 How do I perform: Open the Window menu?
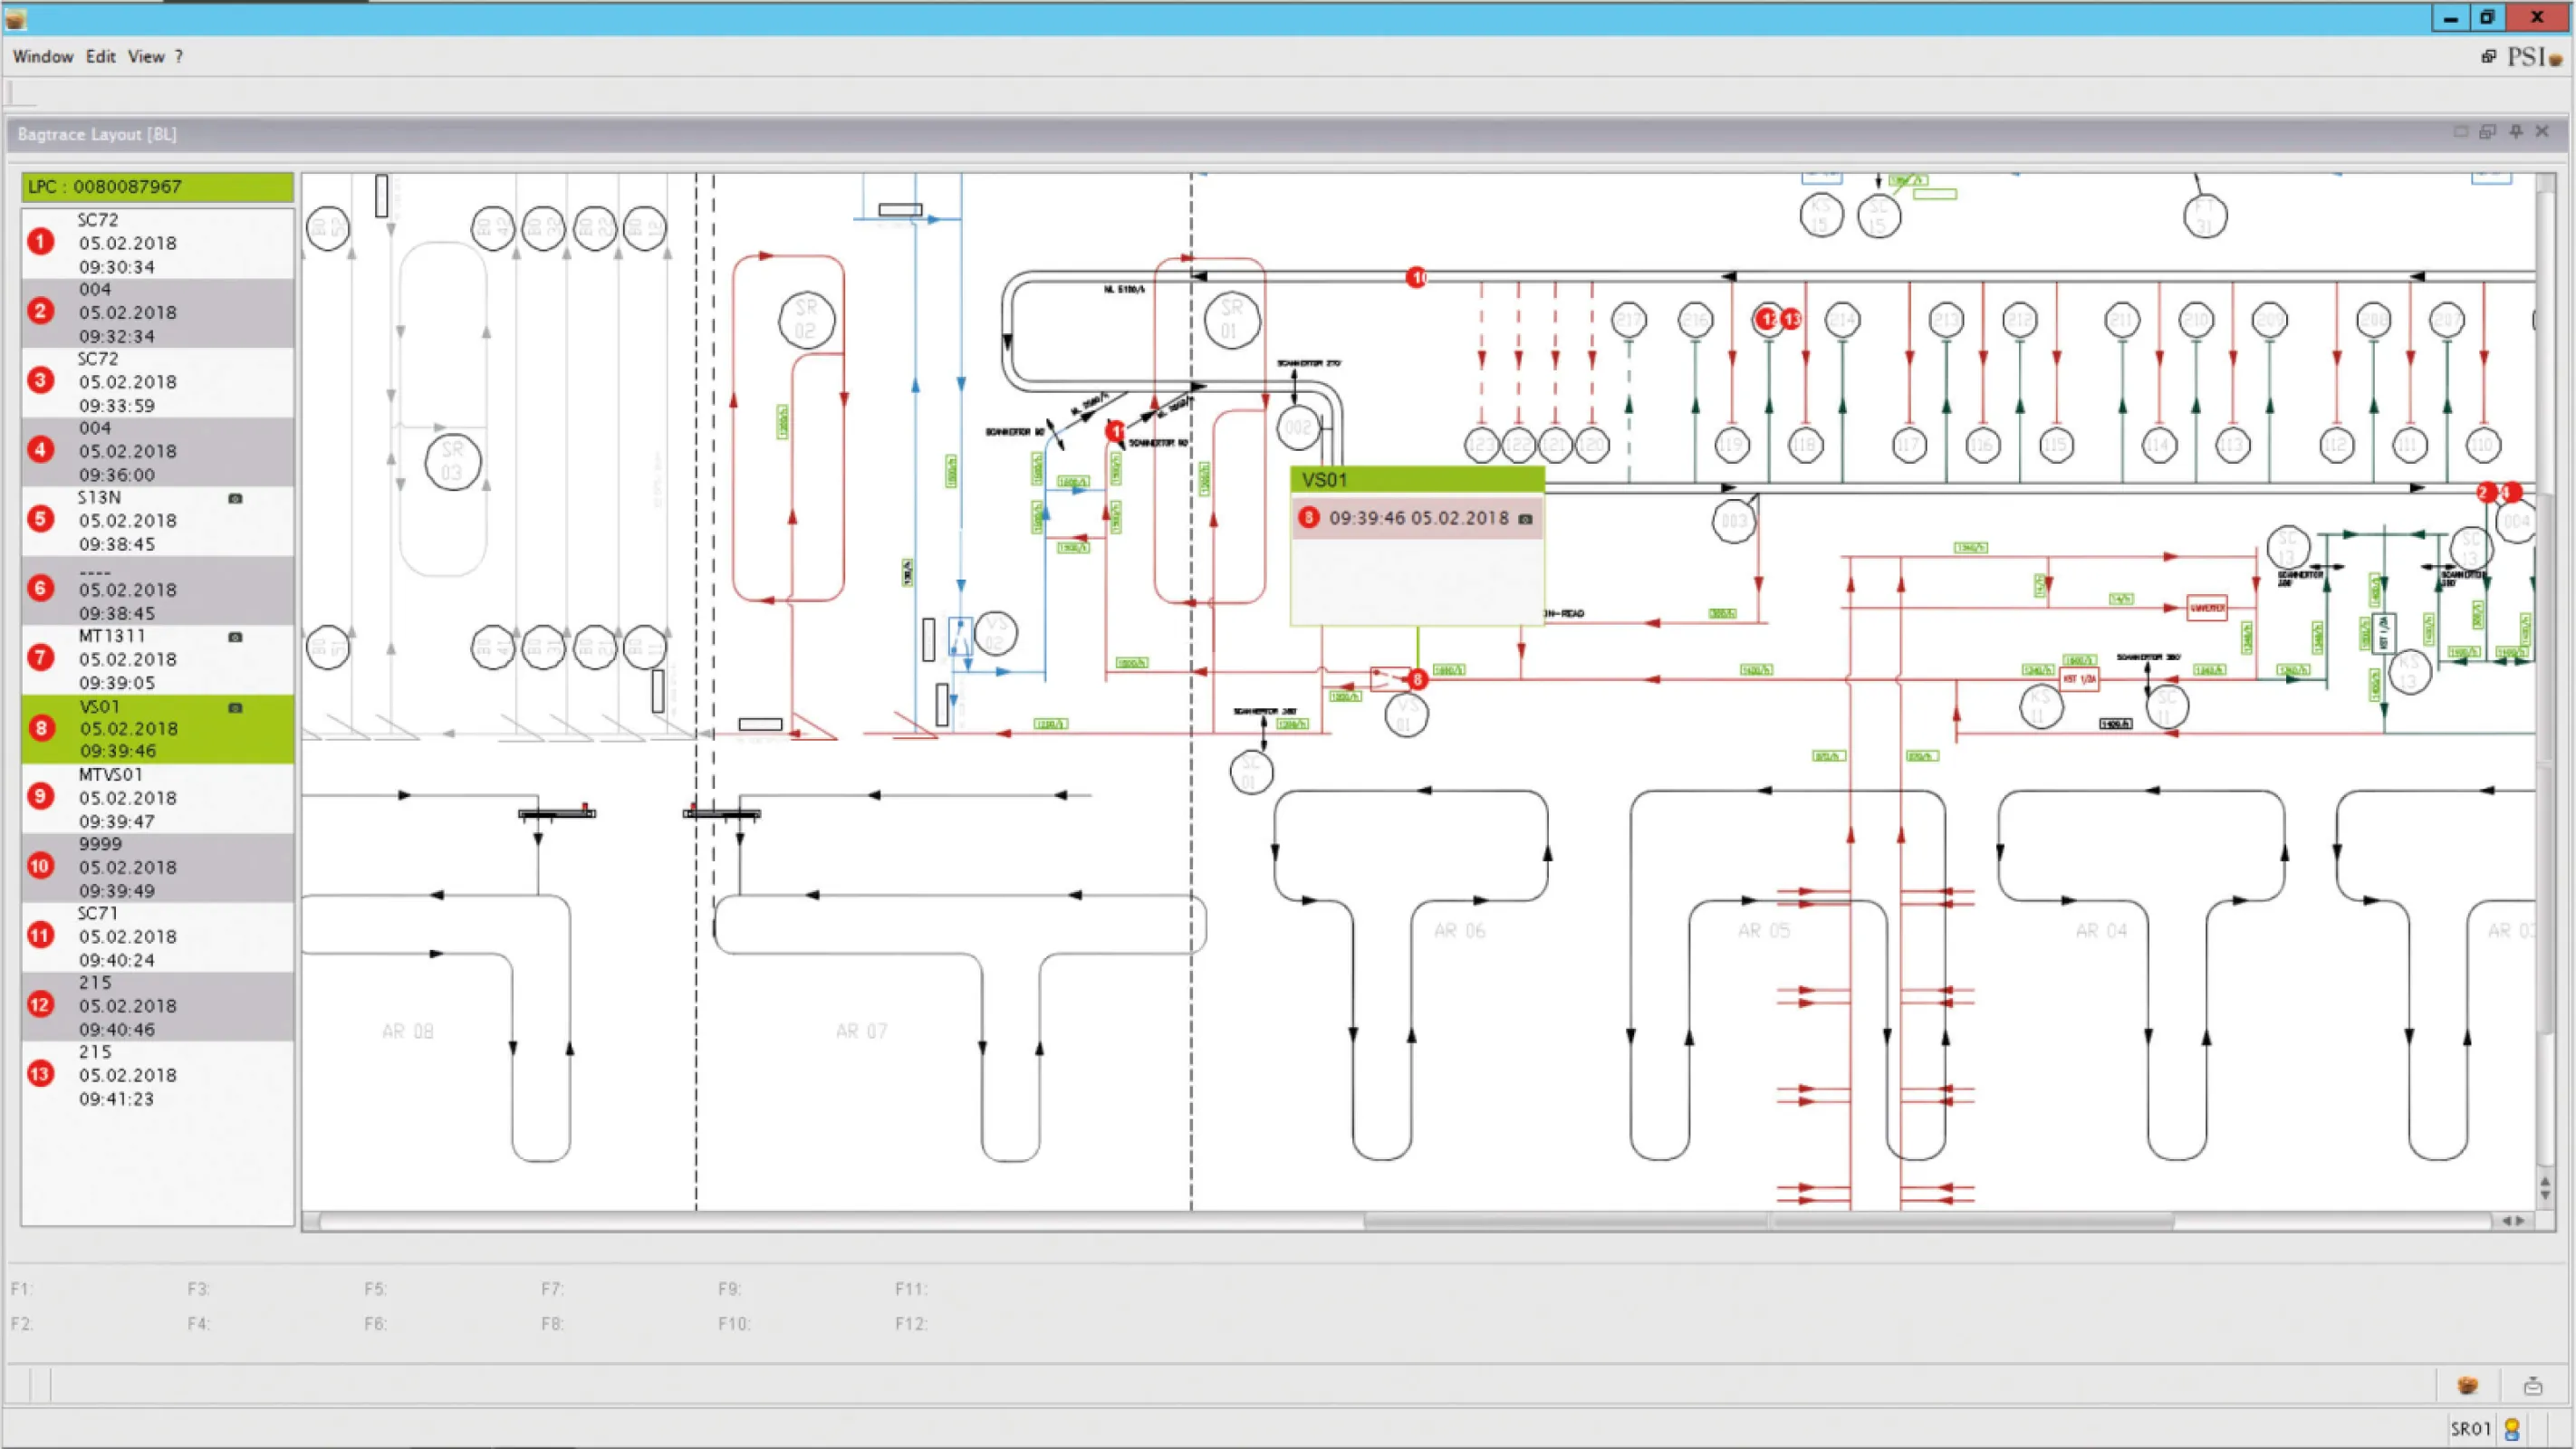pyautogui.click(x=42, y=57)
